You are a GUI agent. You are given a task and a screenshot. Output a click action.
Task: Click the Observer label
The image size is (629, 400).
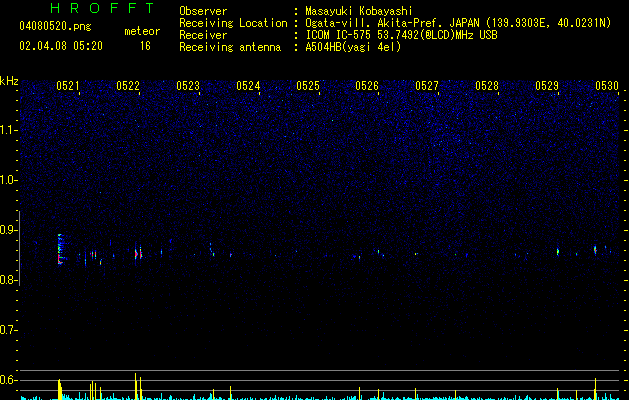203,11
